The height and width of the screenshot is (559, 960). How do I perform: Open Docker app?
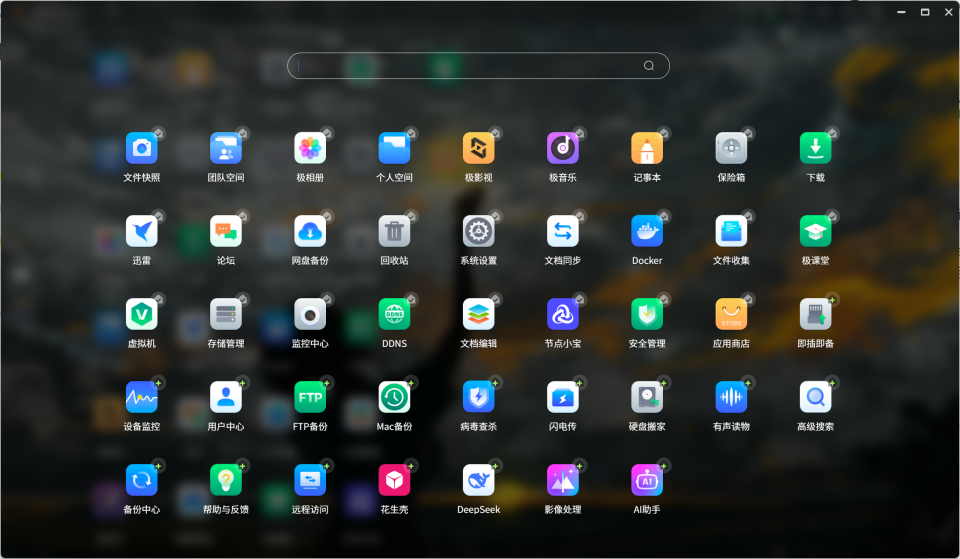pos(647,231)
